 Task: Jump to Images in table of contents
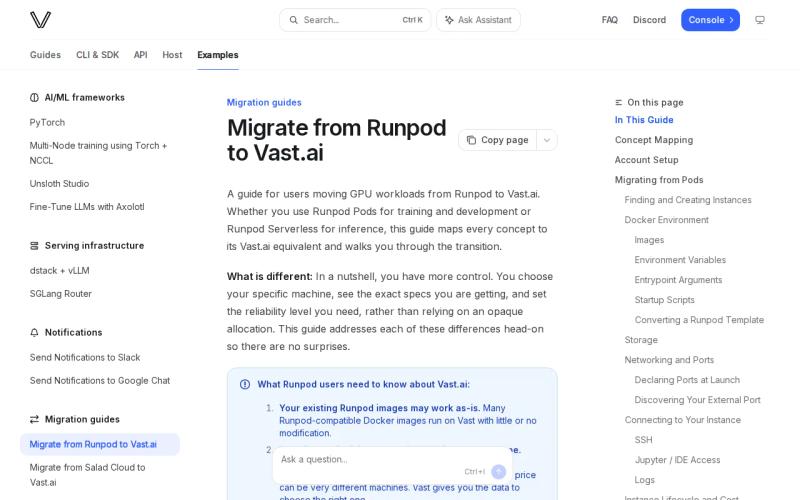tap(649, 240)
